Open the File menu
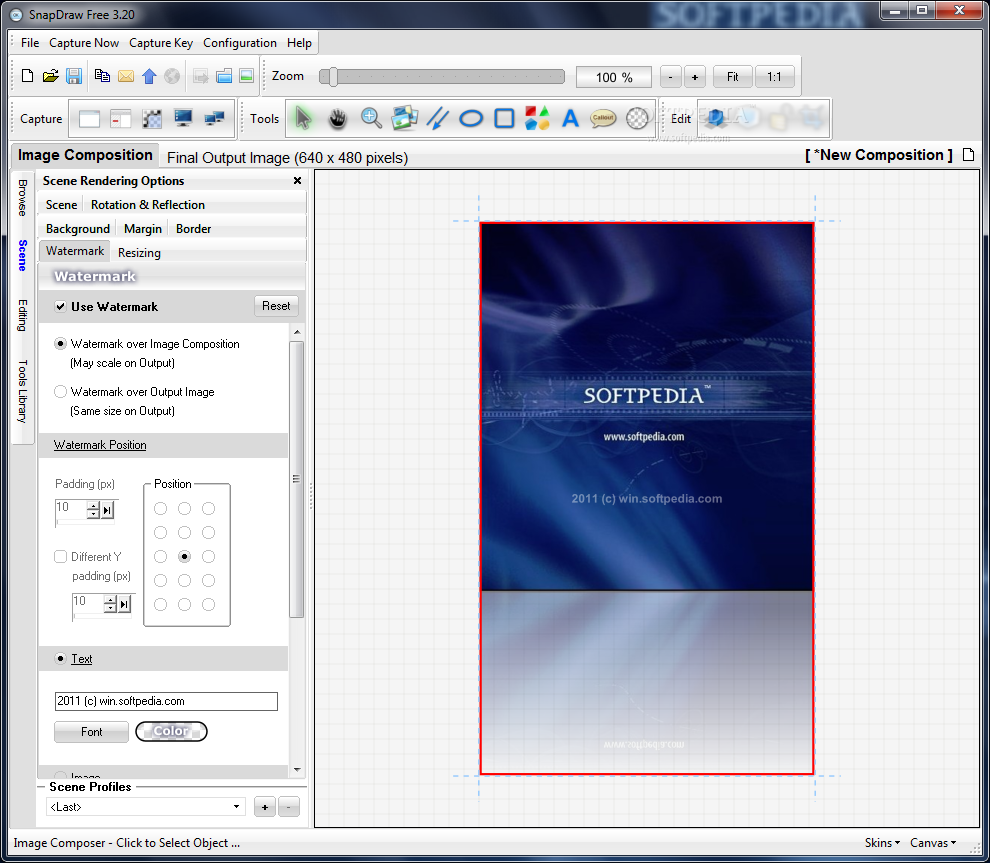This screenshot has height=863, width=990. (x=30, y=43)
